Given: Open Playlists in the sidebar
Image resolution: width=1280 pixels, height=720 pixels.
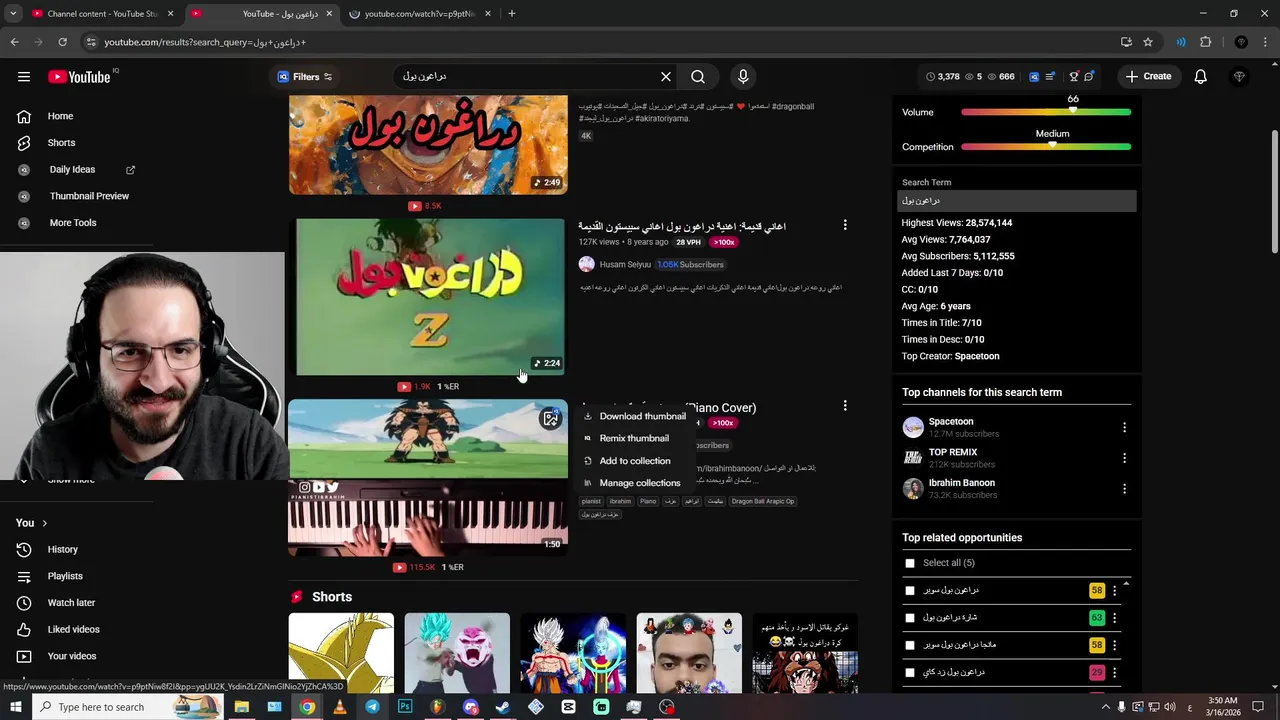Looking at the screenshot, I should pos(65,576).
